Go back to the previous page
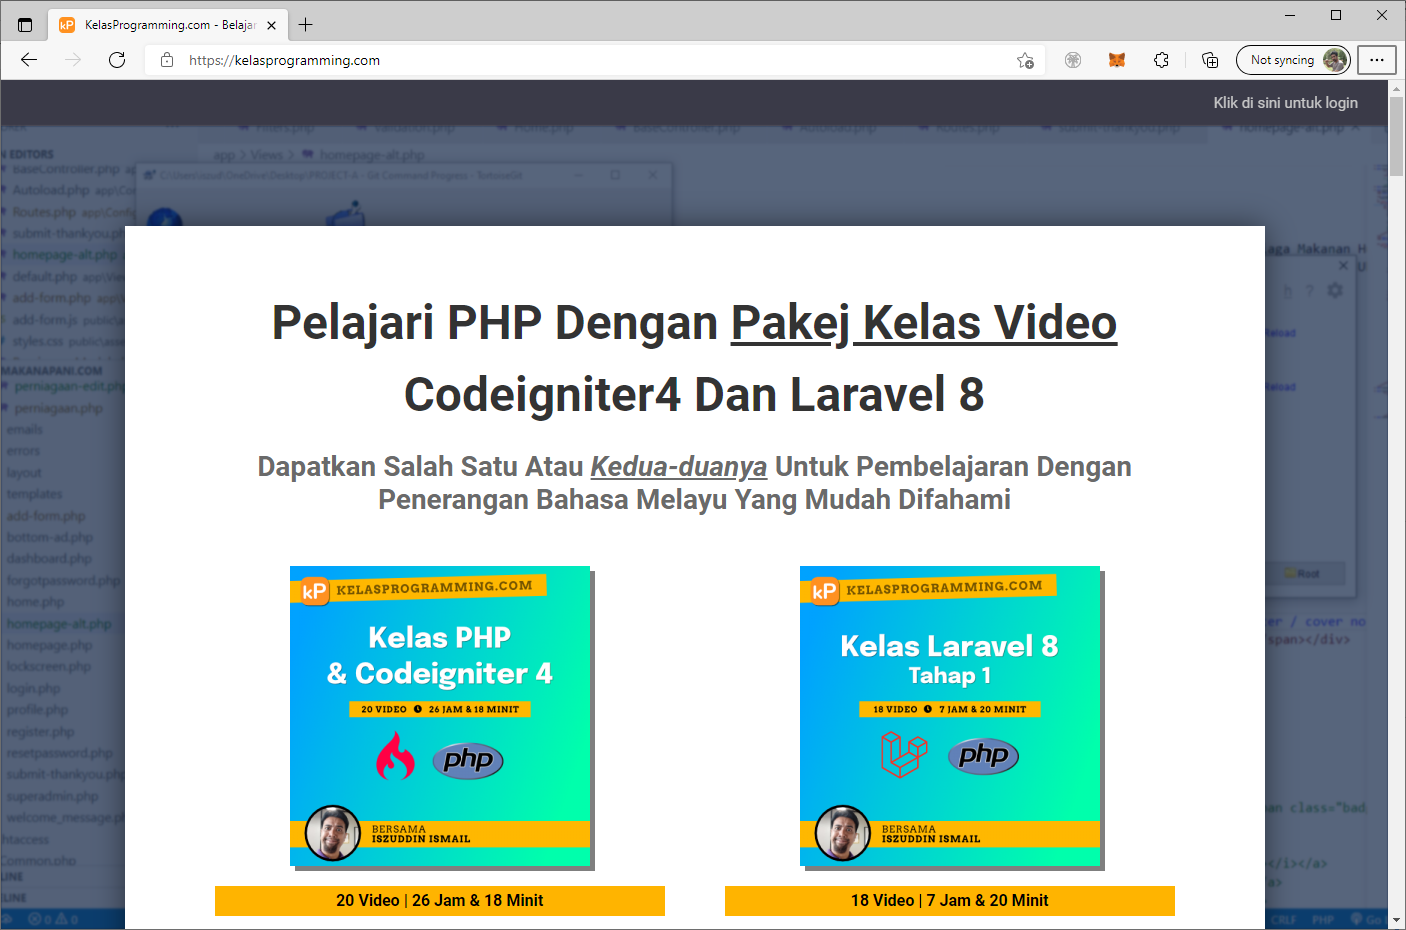 point(29,60)
